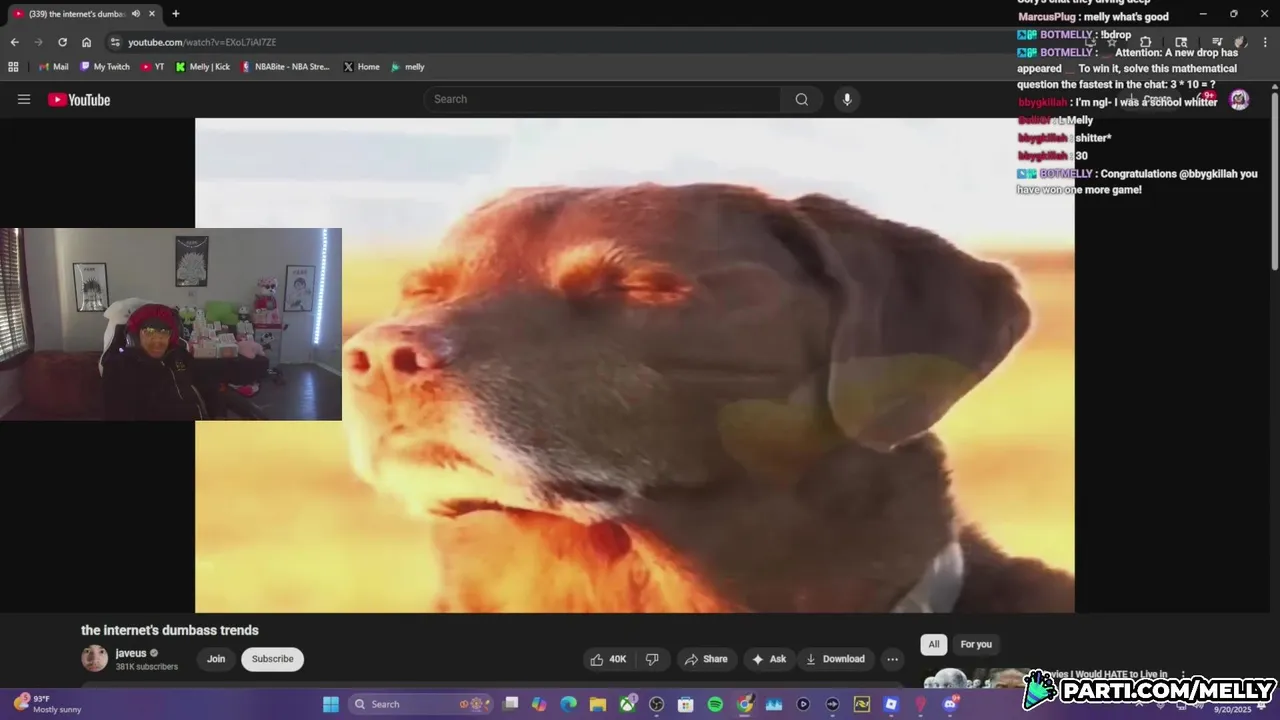This screenshot has width=1280, height=720.
Task: Click the address bar URL
Action: pos(202,42)
